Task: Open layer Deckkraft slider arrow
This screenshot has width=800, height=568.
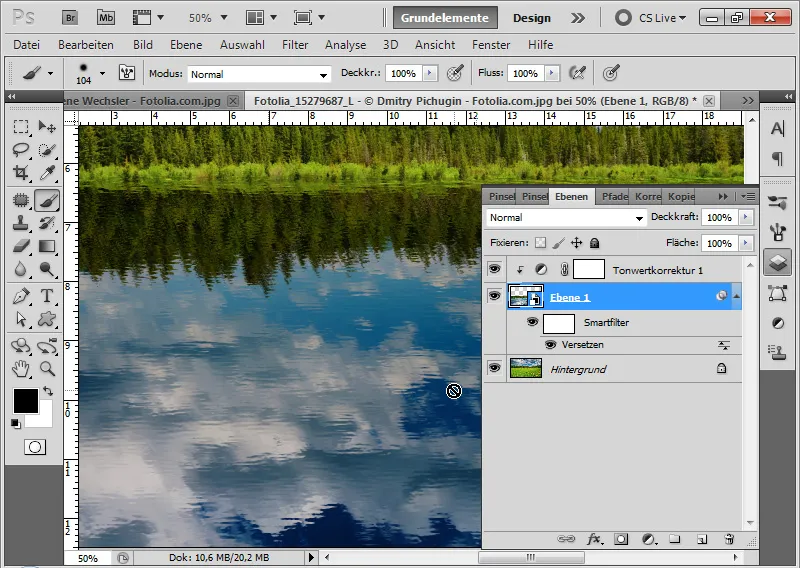Action: pyautogui.click(x=745, y=217)
